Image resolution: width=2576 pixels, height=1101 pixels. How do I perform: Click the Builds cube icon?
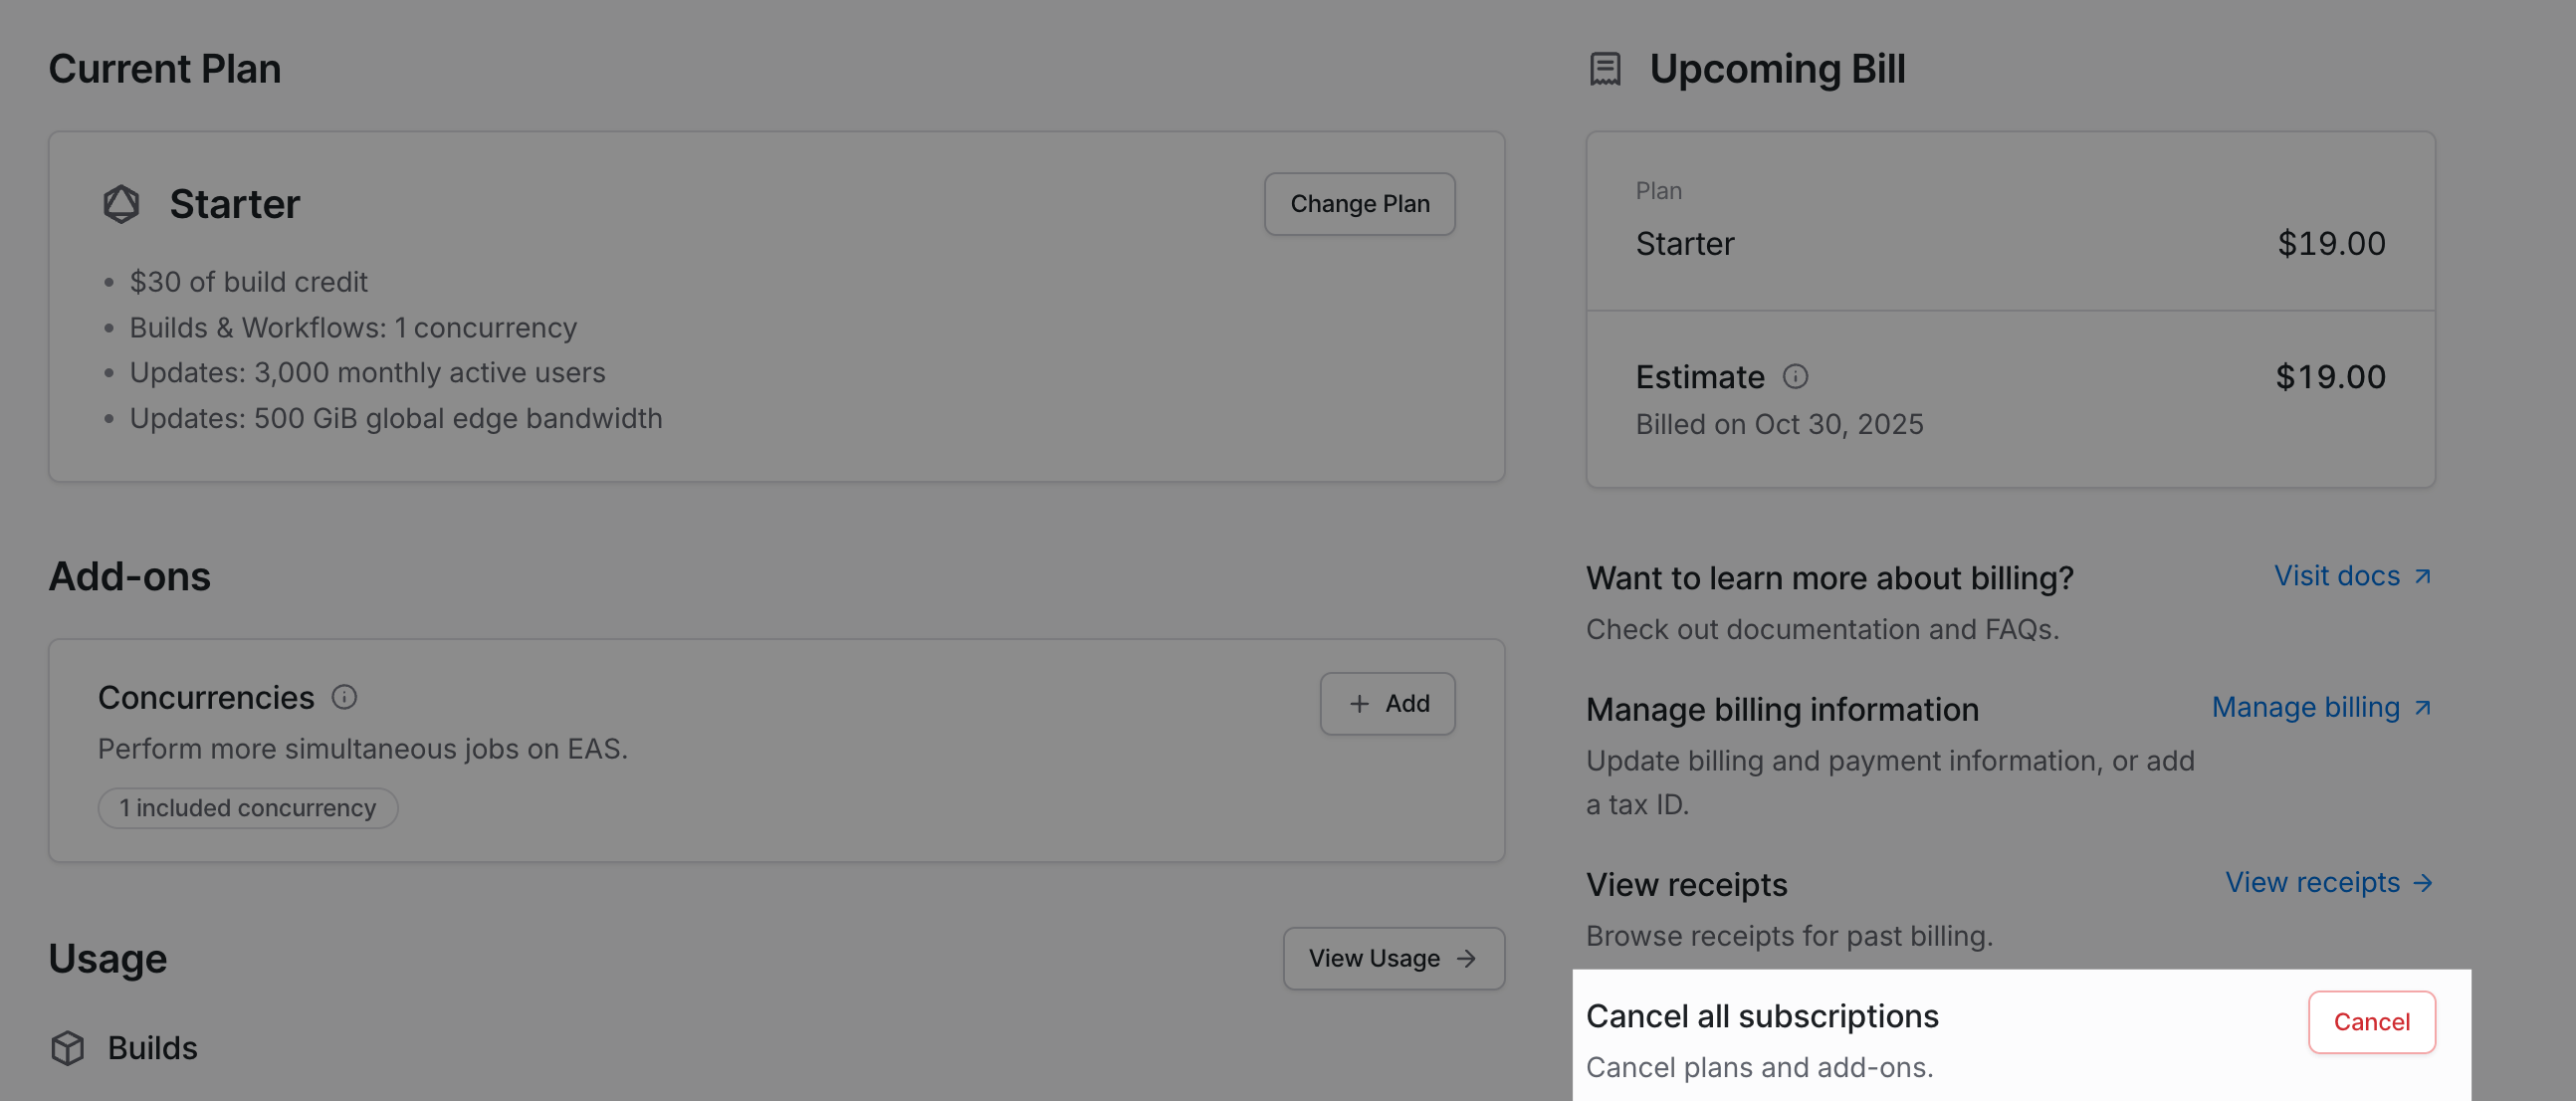coord(66,1048)
